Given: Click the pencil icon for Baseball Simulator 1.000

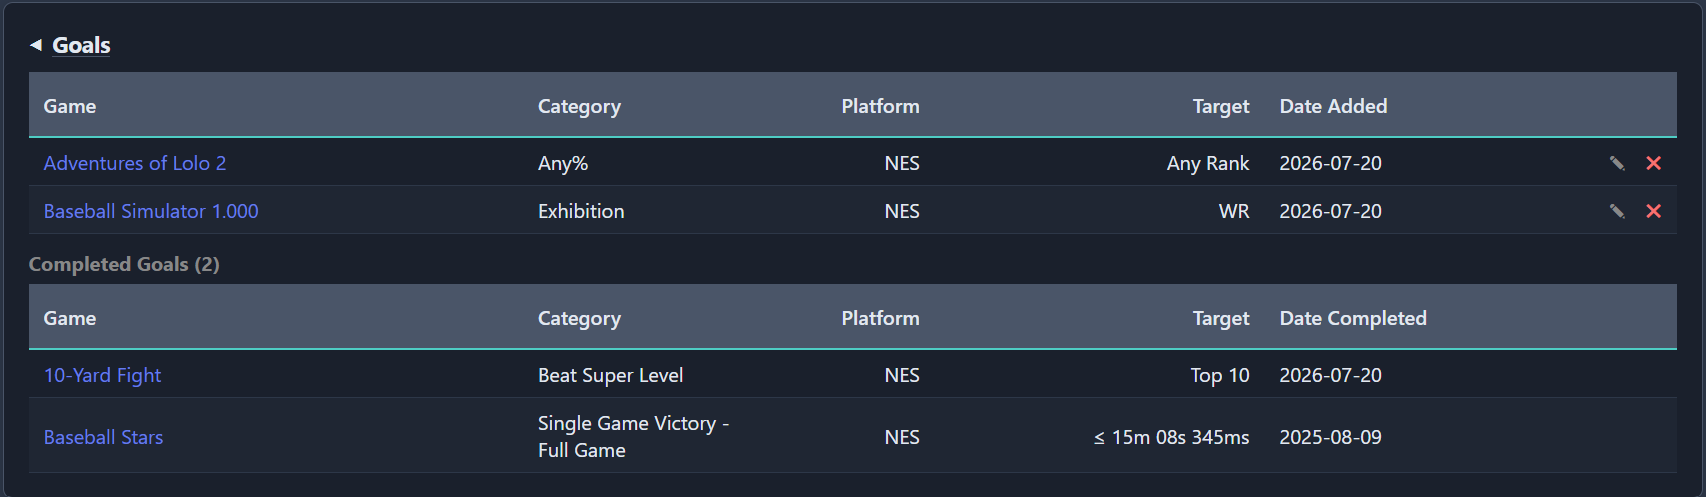Looking at the screenshot, I should click(1617, 211).
